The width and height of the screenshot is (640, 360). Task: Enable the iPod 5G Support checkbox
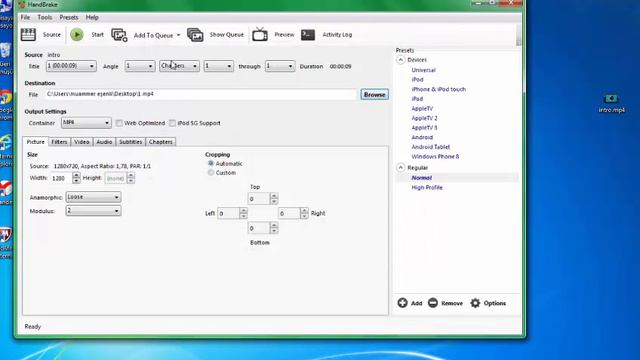(x=173, y=123)
